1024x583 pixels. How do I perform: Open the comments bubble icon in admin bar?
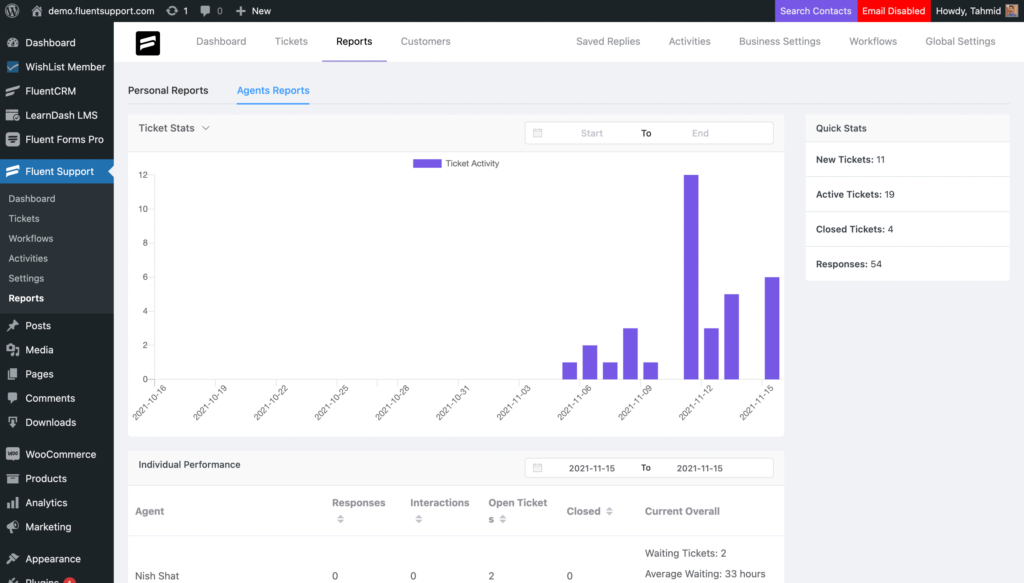pos(205,11)
